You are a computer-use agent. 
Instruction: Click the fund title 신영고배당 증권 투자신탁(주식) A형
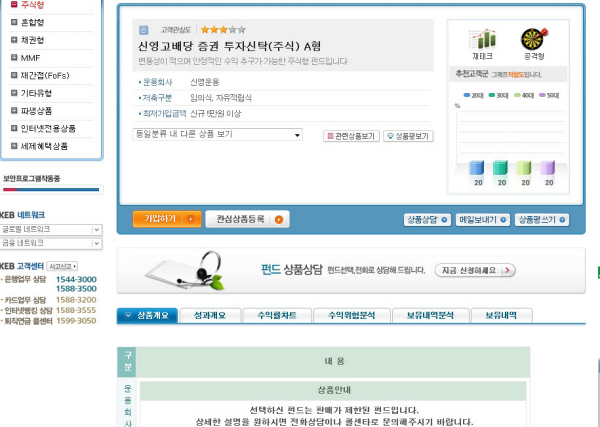click(229, 46)
